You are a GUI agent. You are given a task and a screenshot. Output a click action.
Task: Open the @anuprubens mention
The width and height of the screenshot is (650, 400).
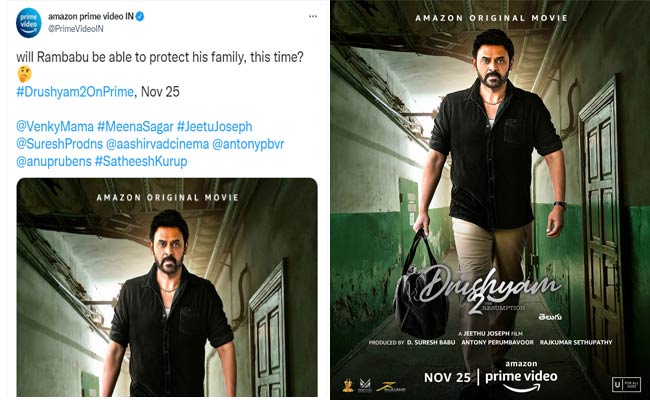click(54, 161)
